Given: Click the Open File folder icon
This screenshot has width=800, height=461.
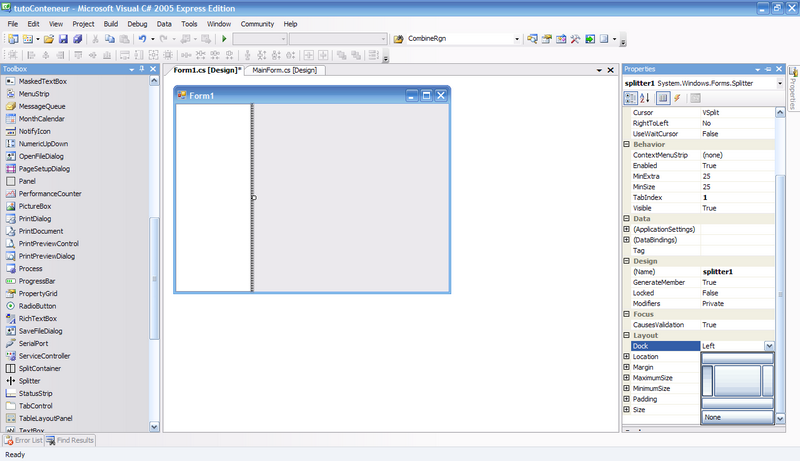Looking at the screenshot, I should point(48,39).
